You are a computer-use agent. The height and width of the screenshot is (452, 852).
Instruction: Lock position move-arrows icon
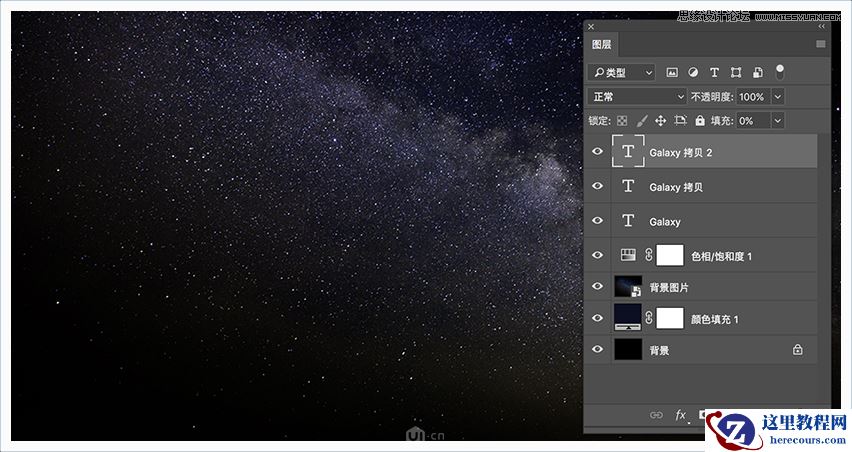[660, 121]
